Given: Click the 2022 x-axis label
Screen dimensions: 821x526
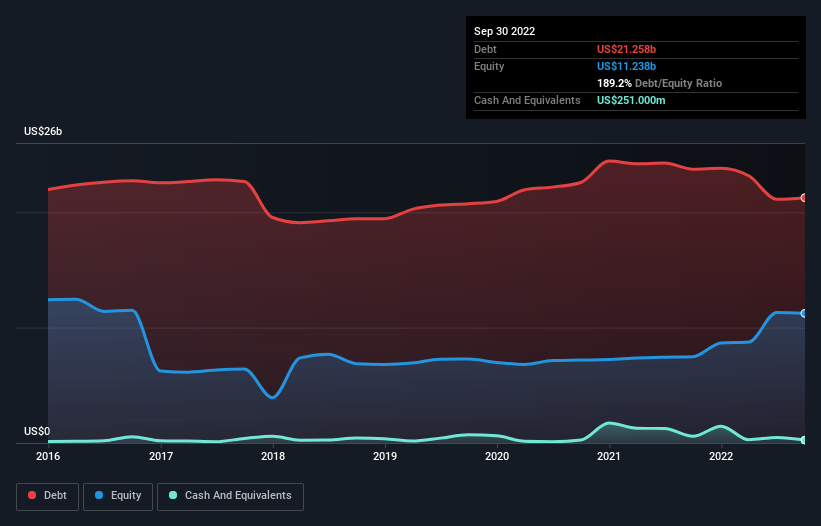Looking at the screenshot, I should (x=721, y=456).
